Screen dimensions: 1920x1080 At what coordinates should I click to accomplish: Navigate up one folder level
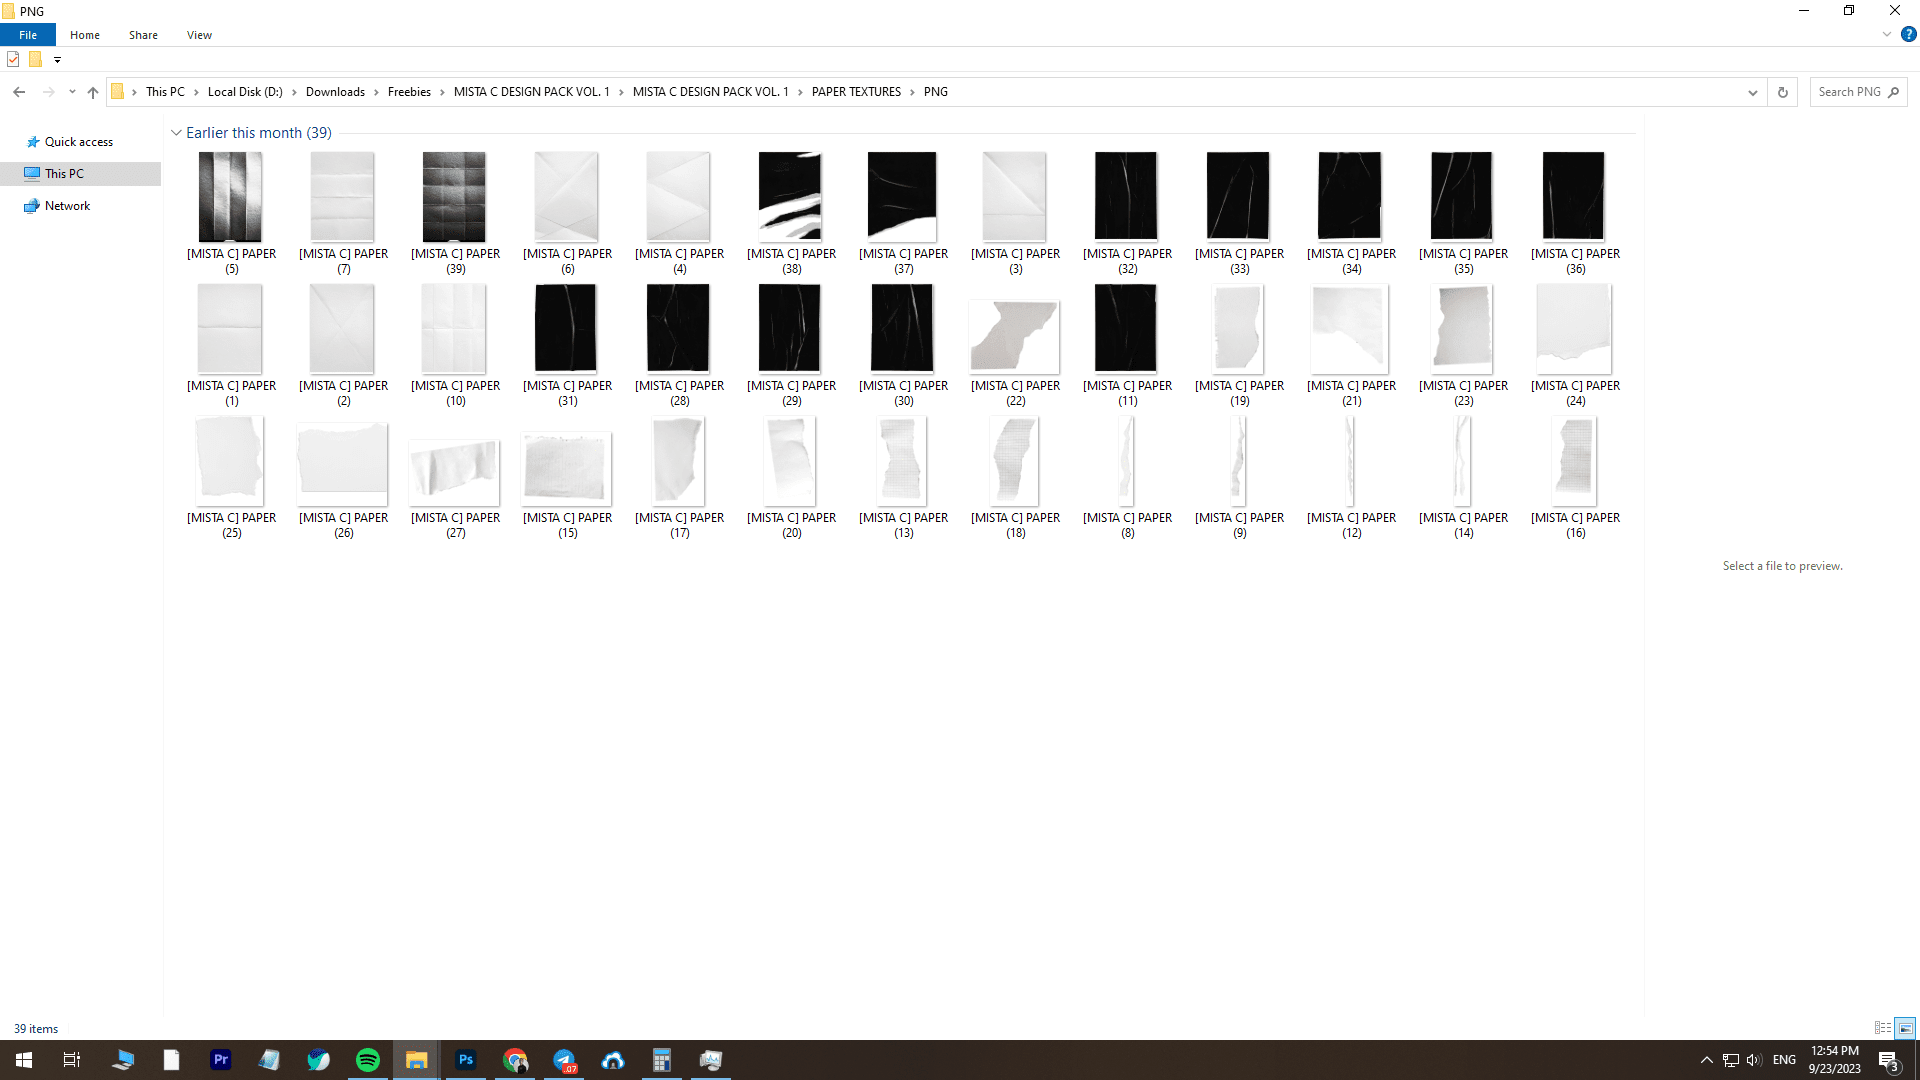(93, 92)
